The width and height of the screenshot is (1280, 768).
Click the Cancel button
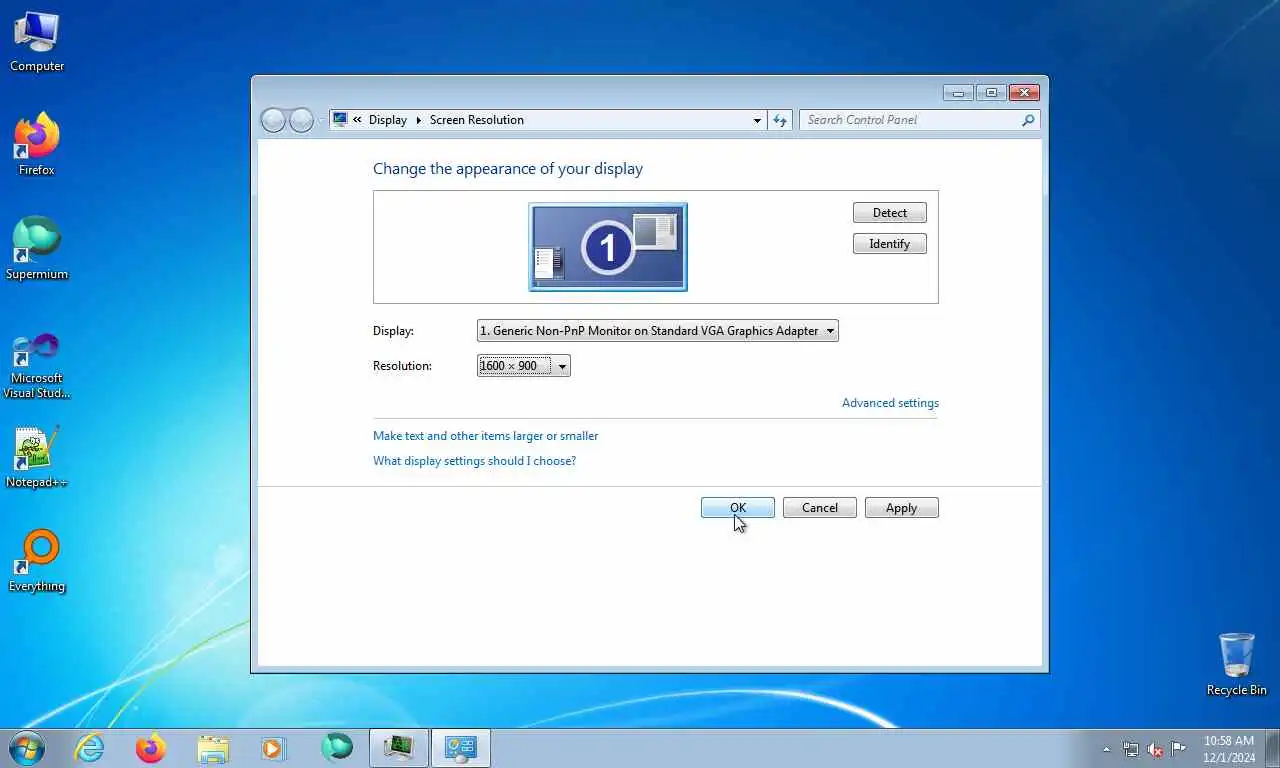tap(820, 508)
